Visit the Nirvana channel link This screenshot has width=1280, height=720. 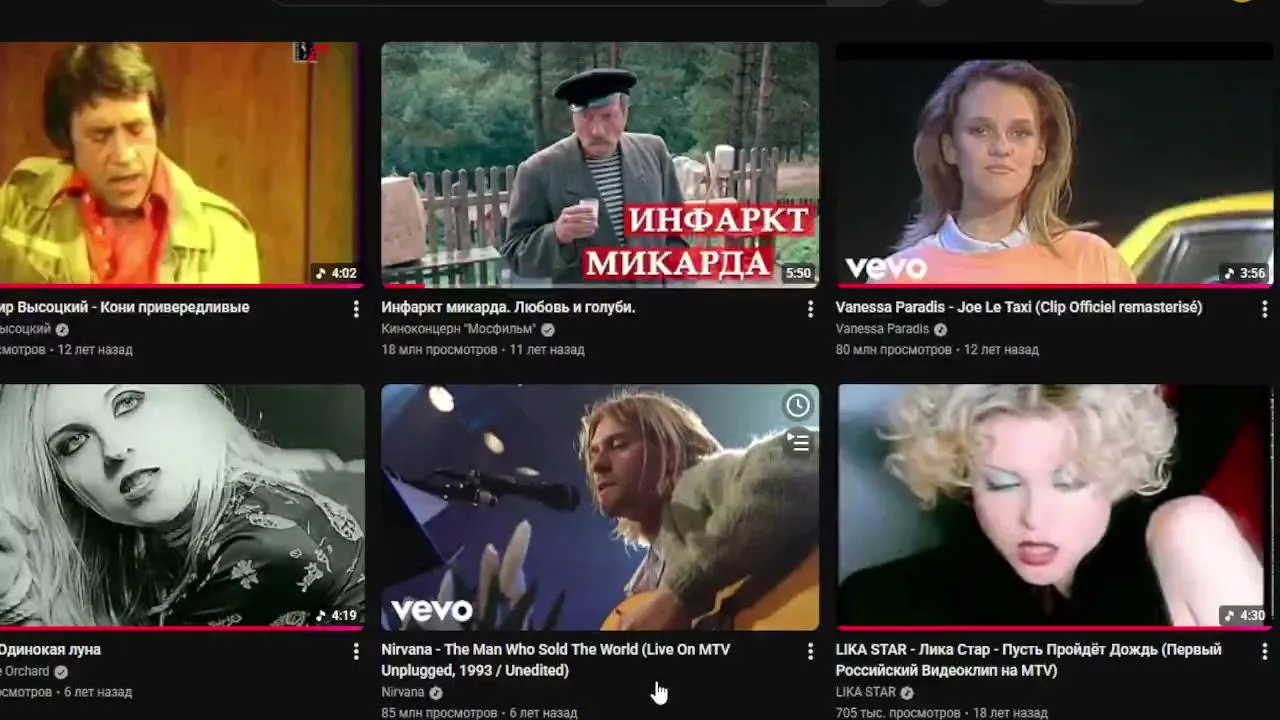click(402, 692)
